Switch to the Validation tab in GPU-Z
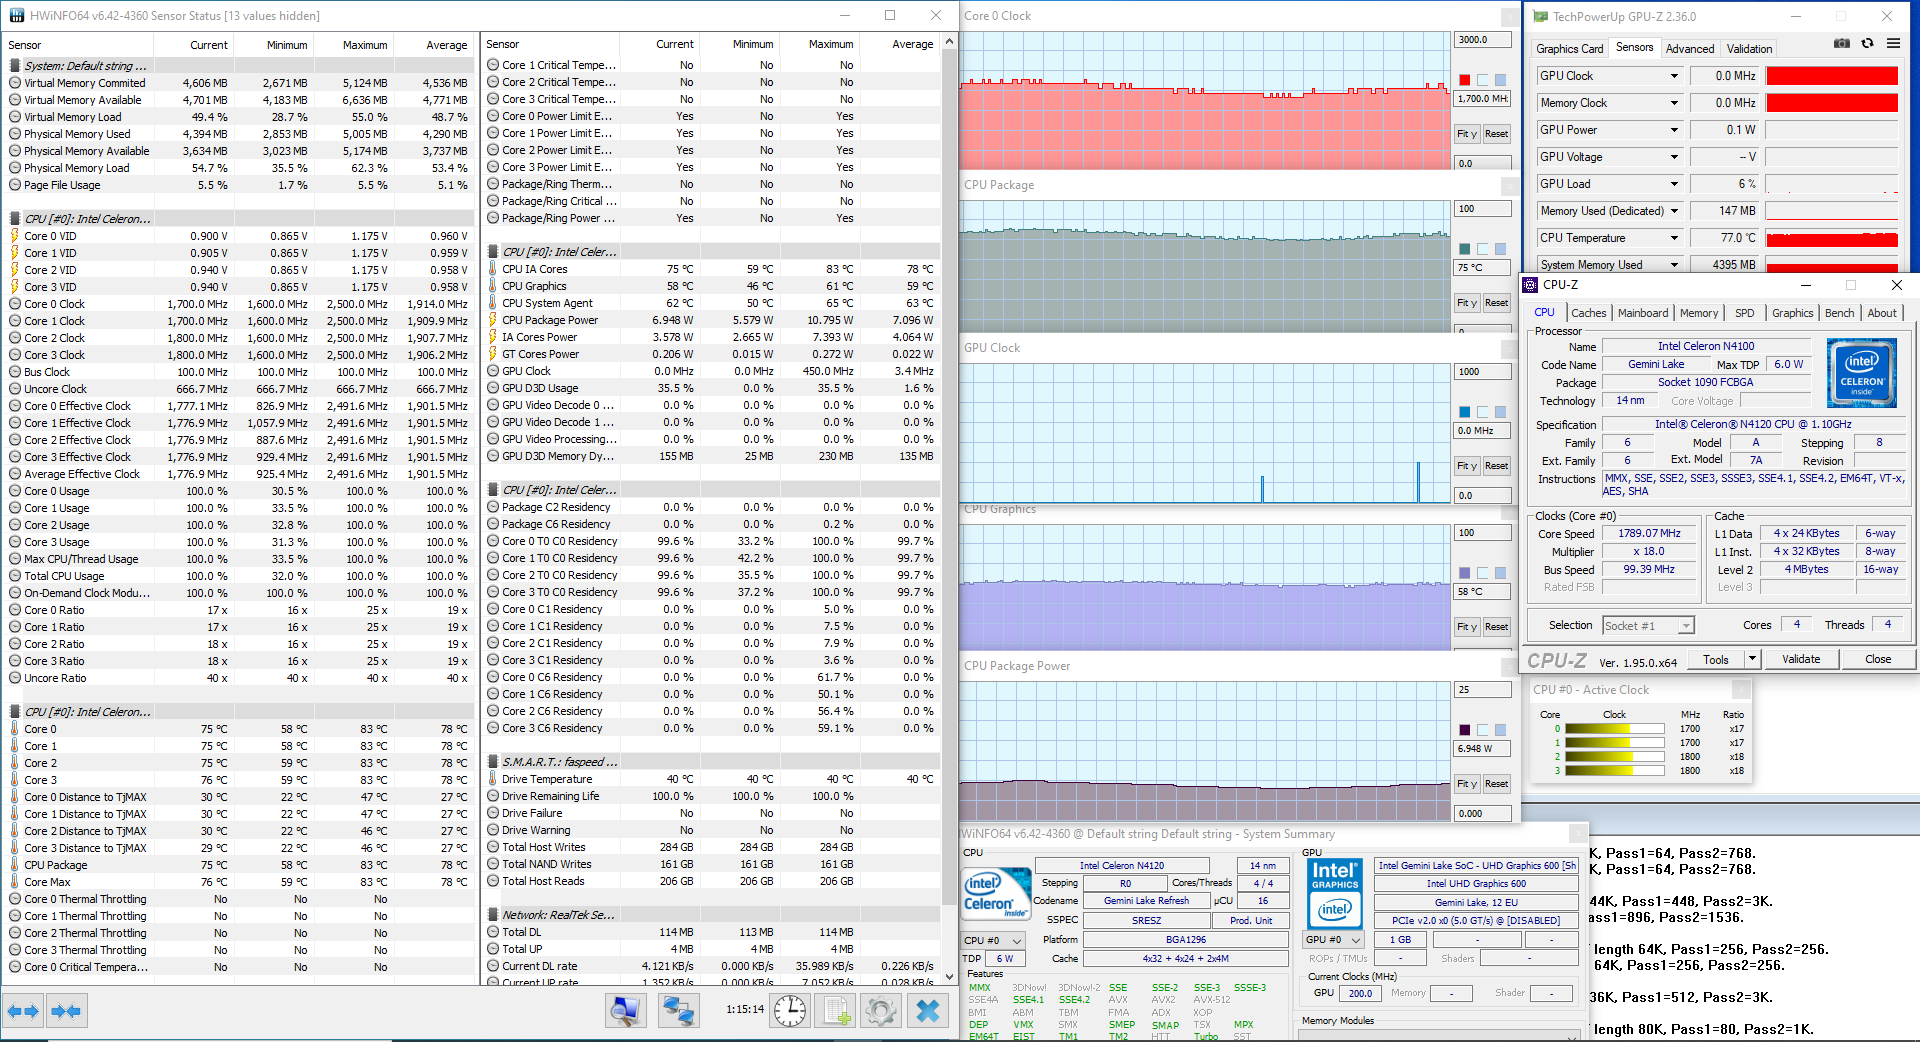Image resolution: width=1920 pixels, height=1042 pixels. (1749, 48)
